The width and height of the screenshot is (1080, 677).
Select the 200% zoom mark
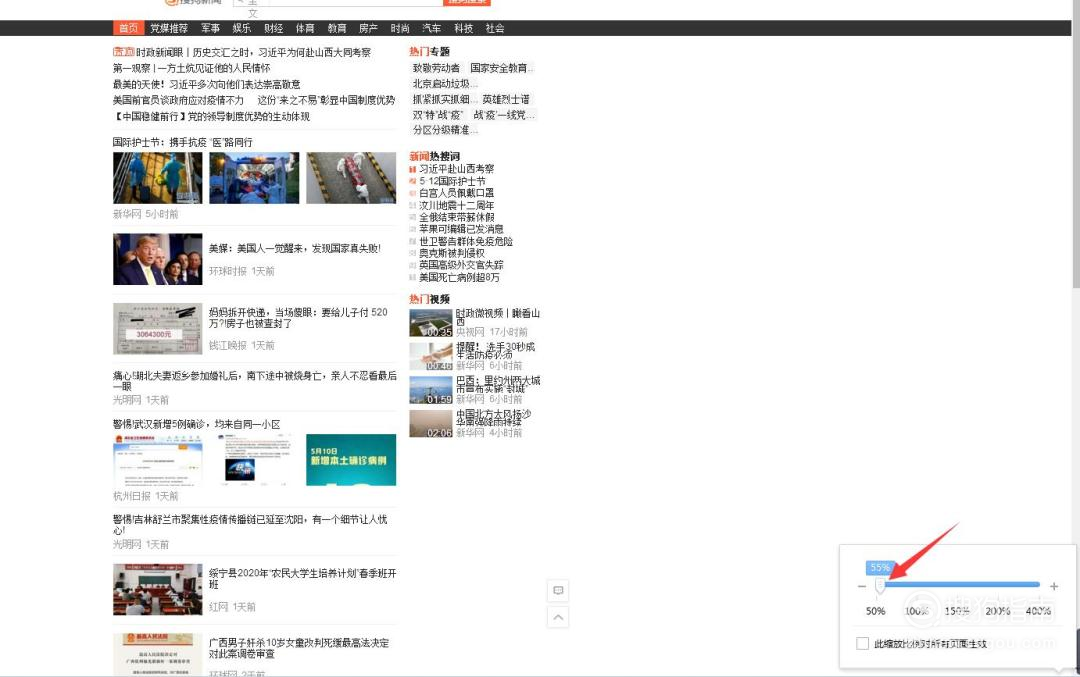tap(997, 611)
